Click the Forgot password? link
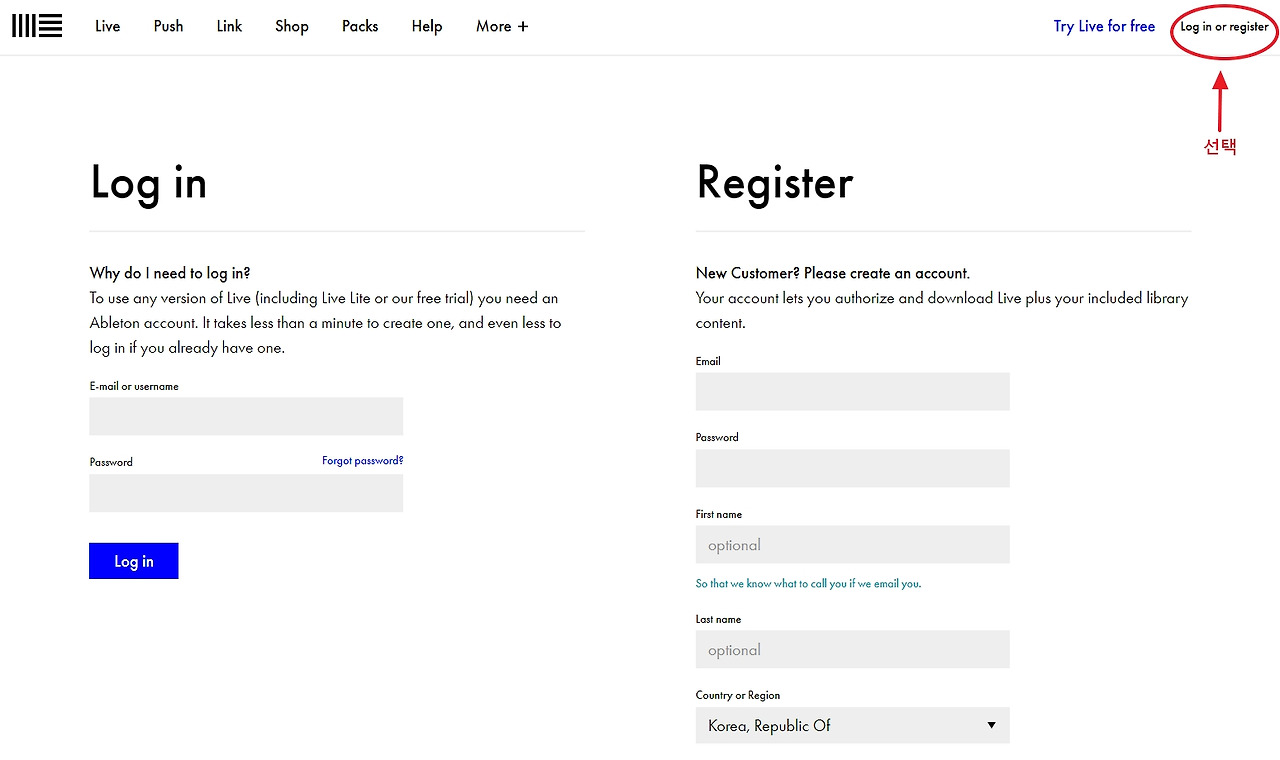1280x760 pixels. point(362,461)
